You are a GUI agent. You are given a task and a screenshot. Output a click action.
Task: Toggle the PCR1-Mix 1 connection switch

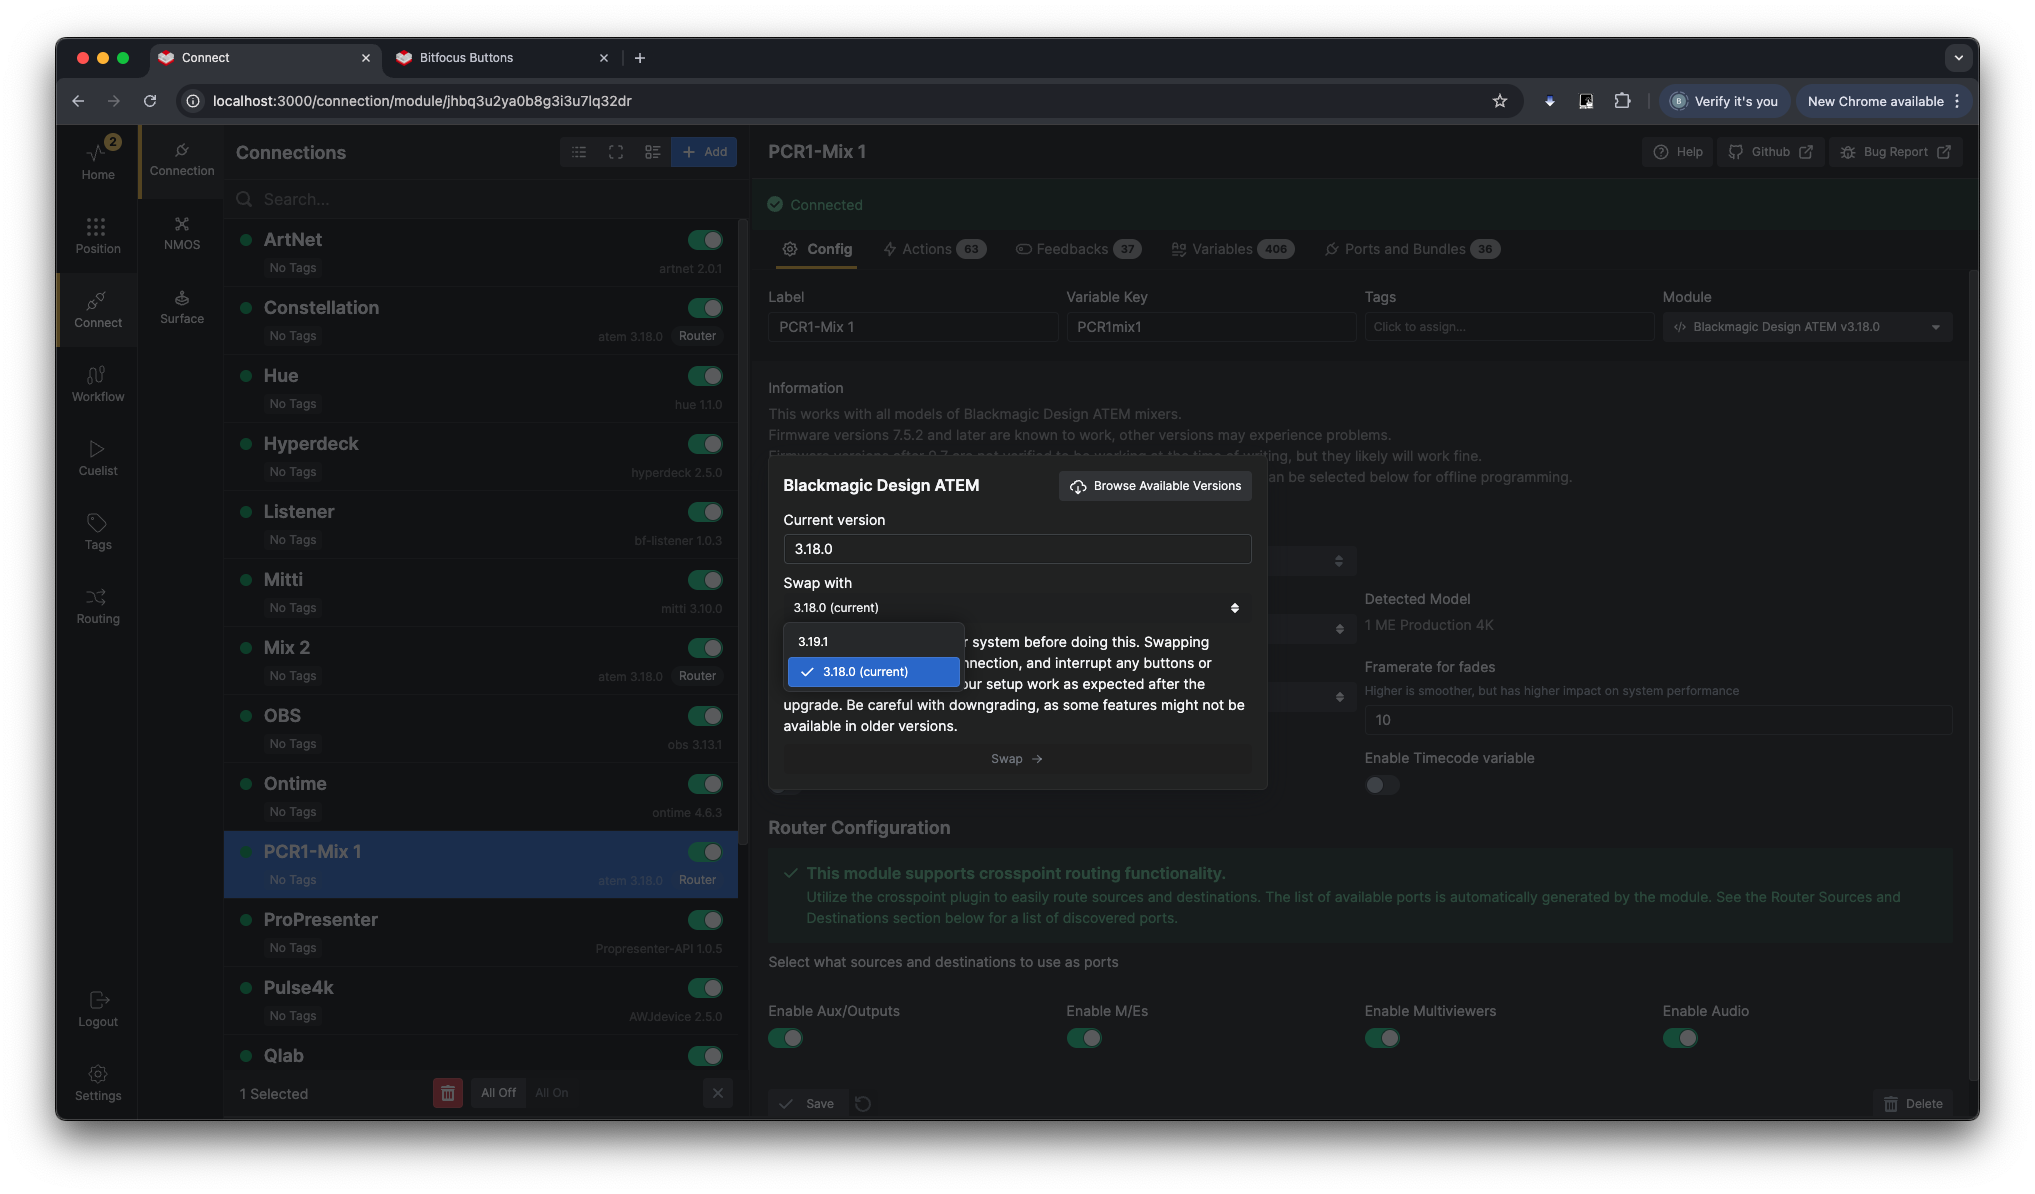pyautogui.click(x=705, y=852)
